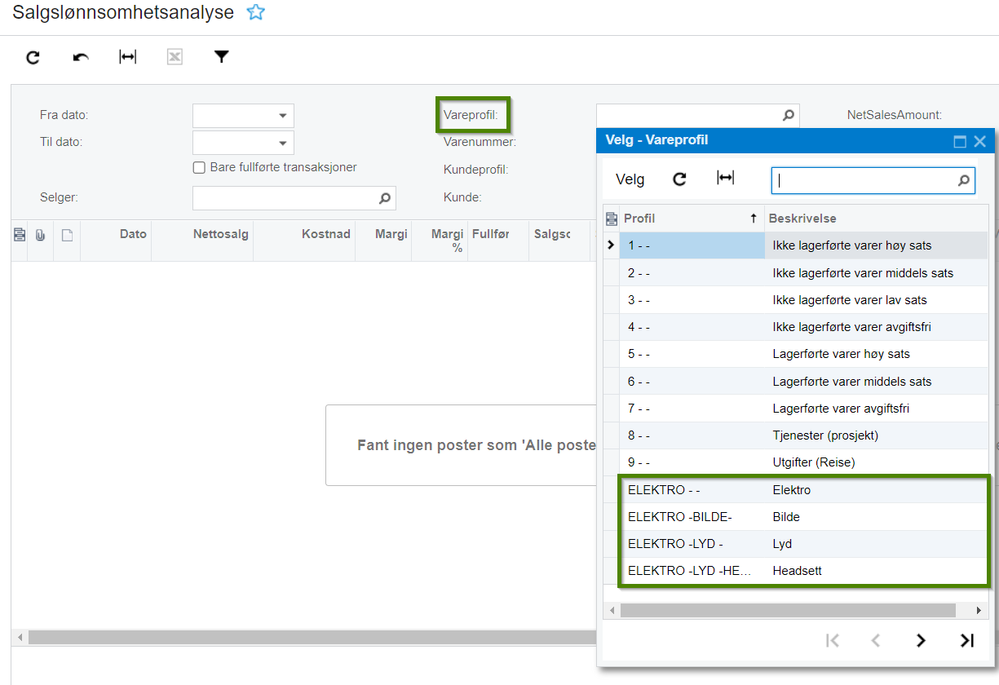Select the ELEKTRO -BILDE- profile row
Viewport: 999px width, 685px height.
tap(803, 517)
